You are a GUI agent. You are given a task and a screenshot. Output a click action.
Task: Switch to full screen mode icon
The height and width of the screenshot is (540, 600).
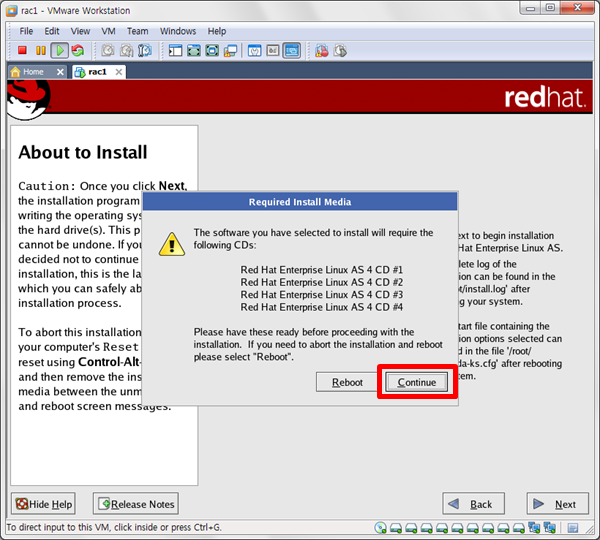coord(212,51)
